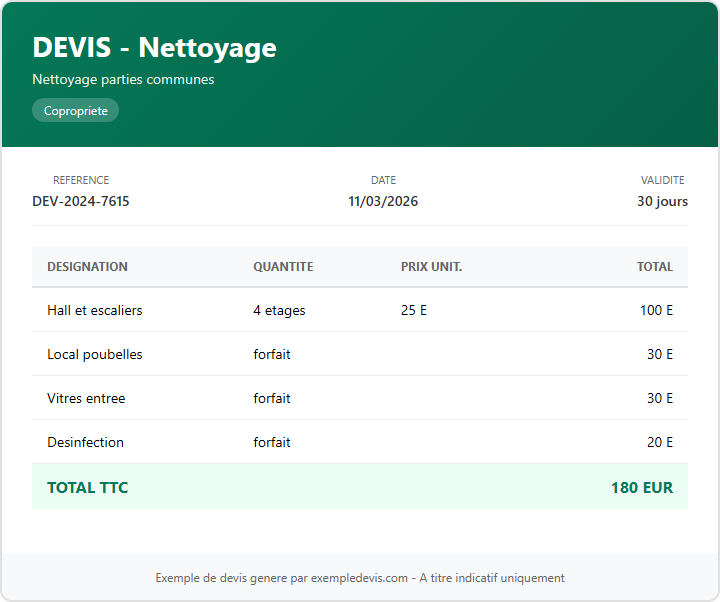Click the 30 jours validity value
The image size is (720, 602).
pos(662,201)
